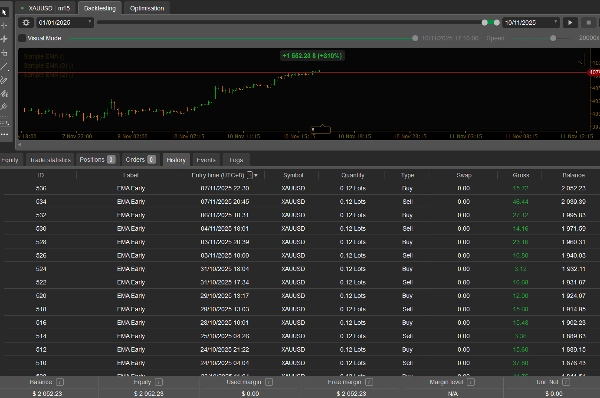Viewport: 600px width, 398px height.
Task: Click the info icon beside Unr. Net
Action: coord(566,382)
